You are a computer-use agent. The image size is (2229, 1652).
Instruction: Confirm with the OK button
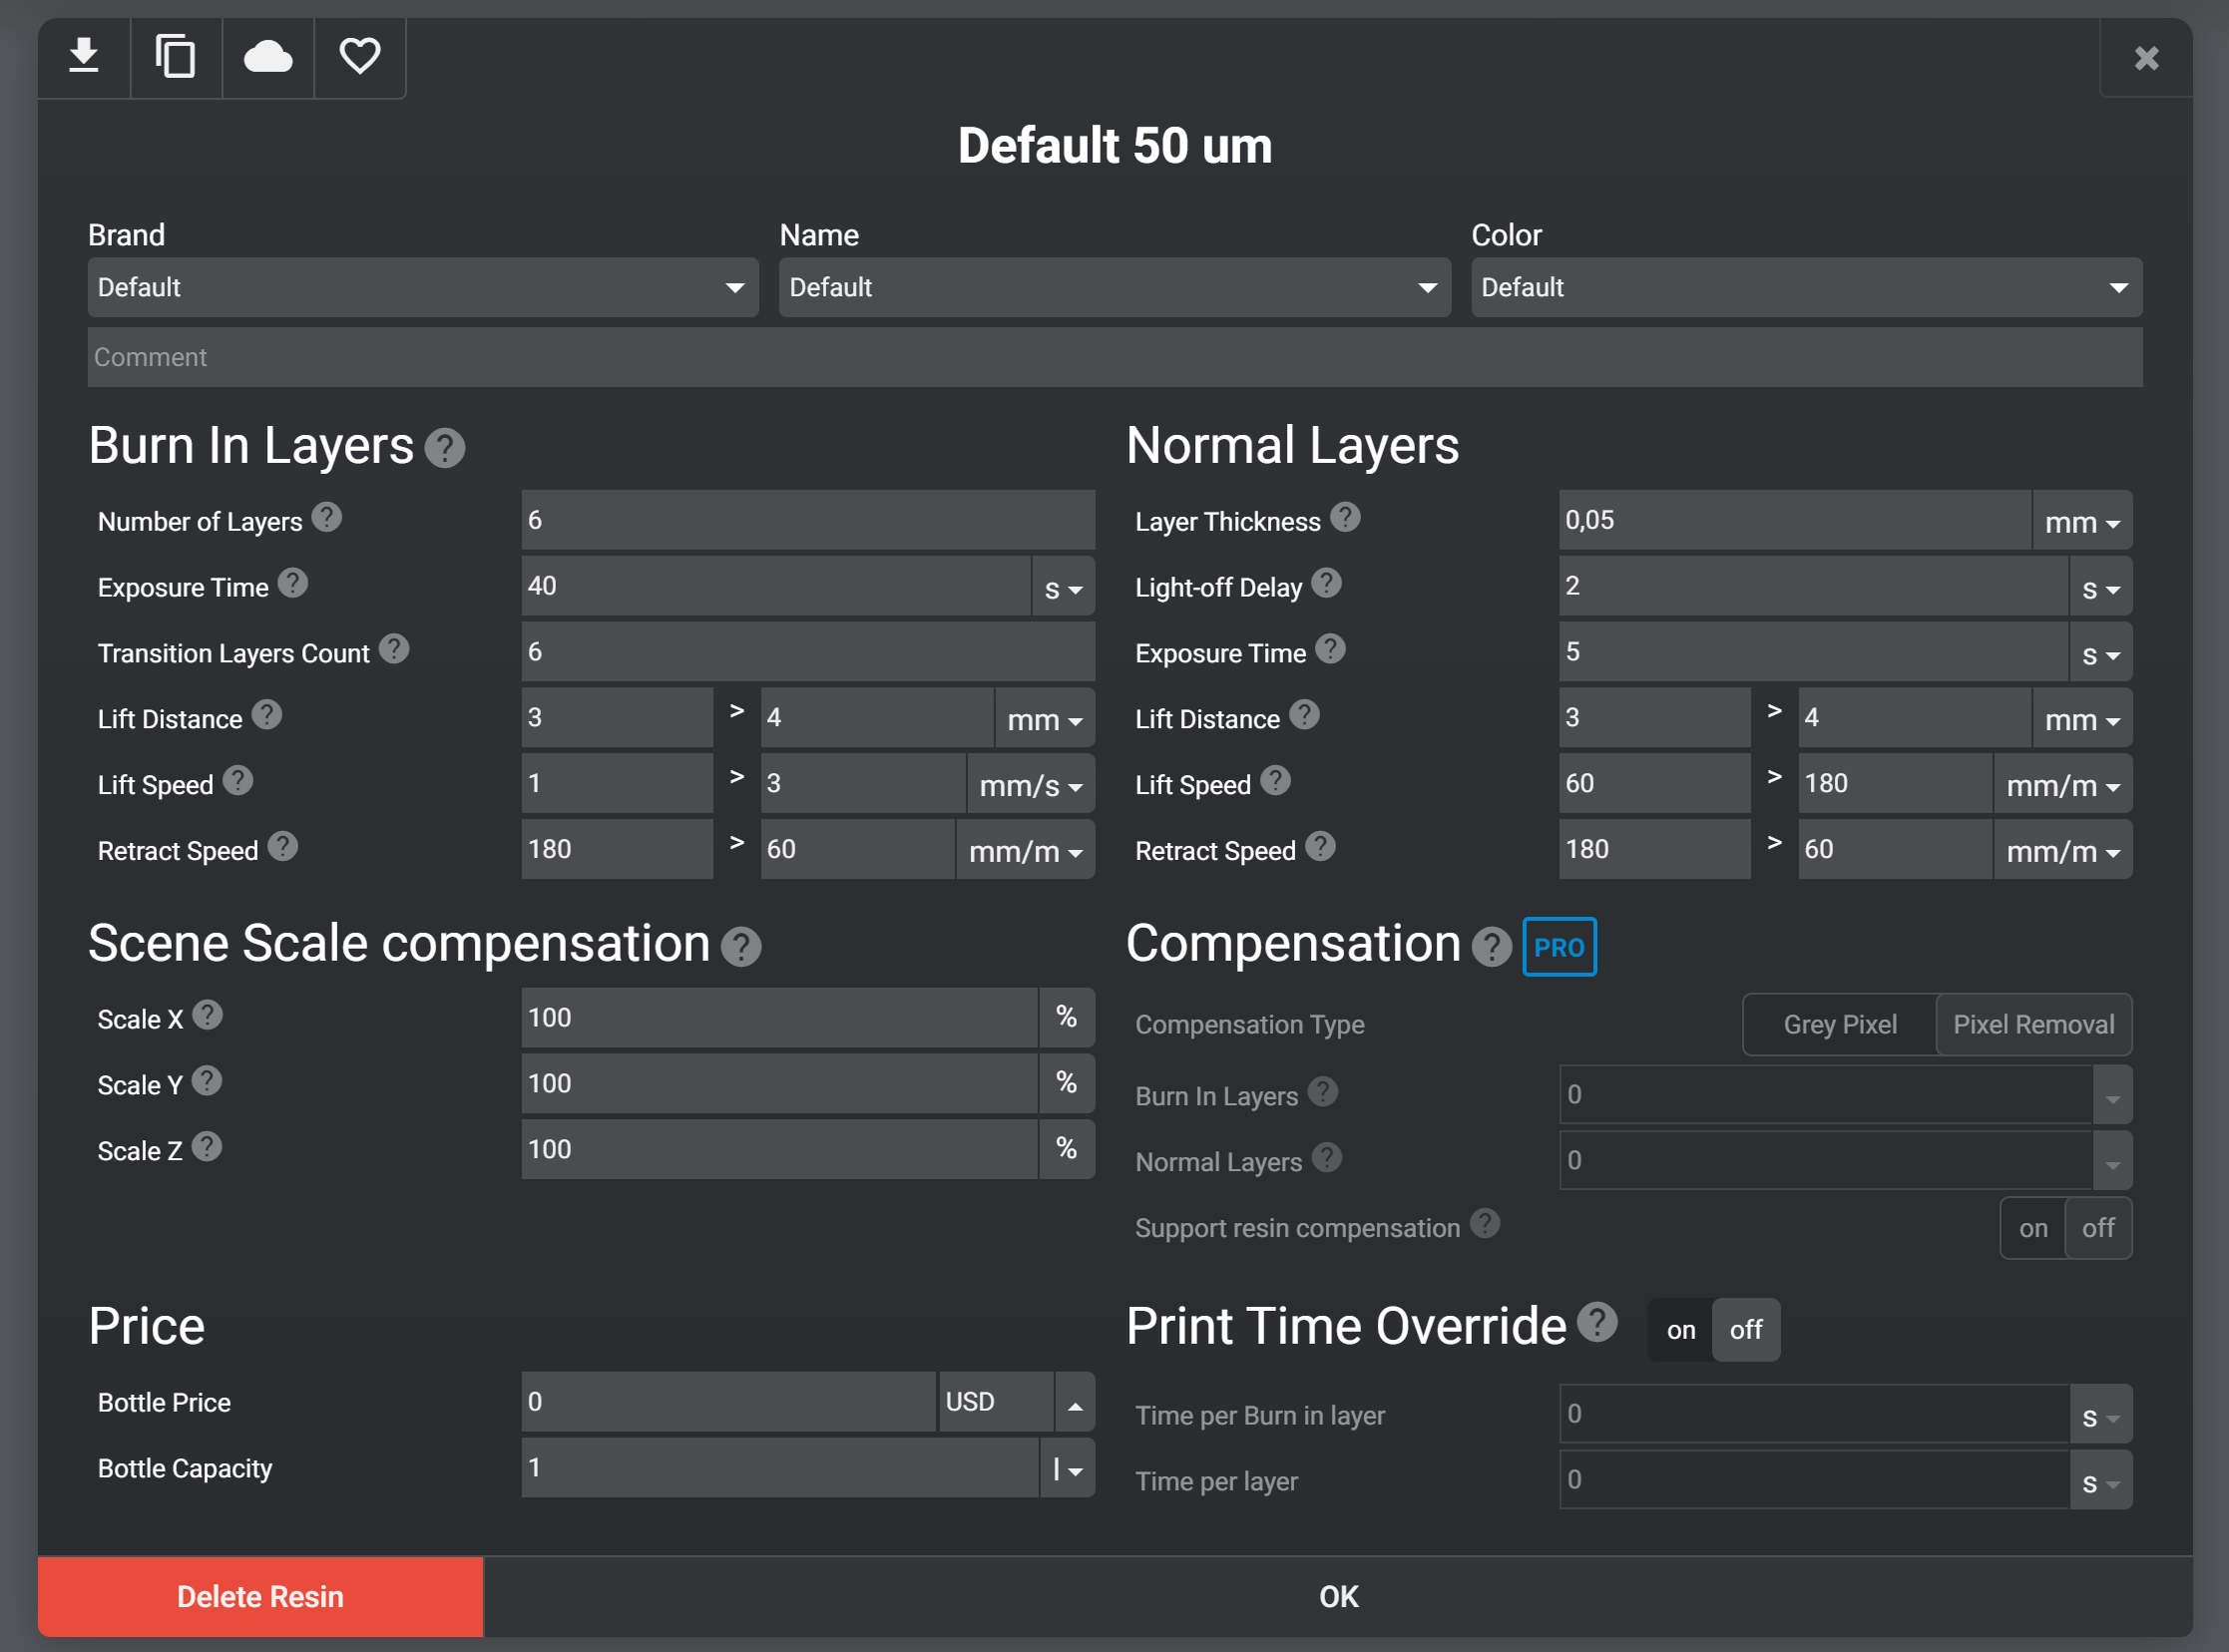pos(1338,1596)
